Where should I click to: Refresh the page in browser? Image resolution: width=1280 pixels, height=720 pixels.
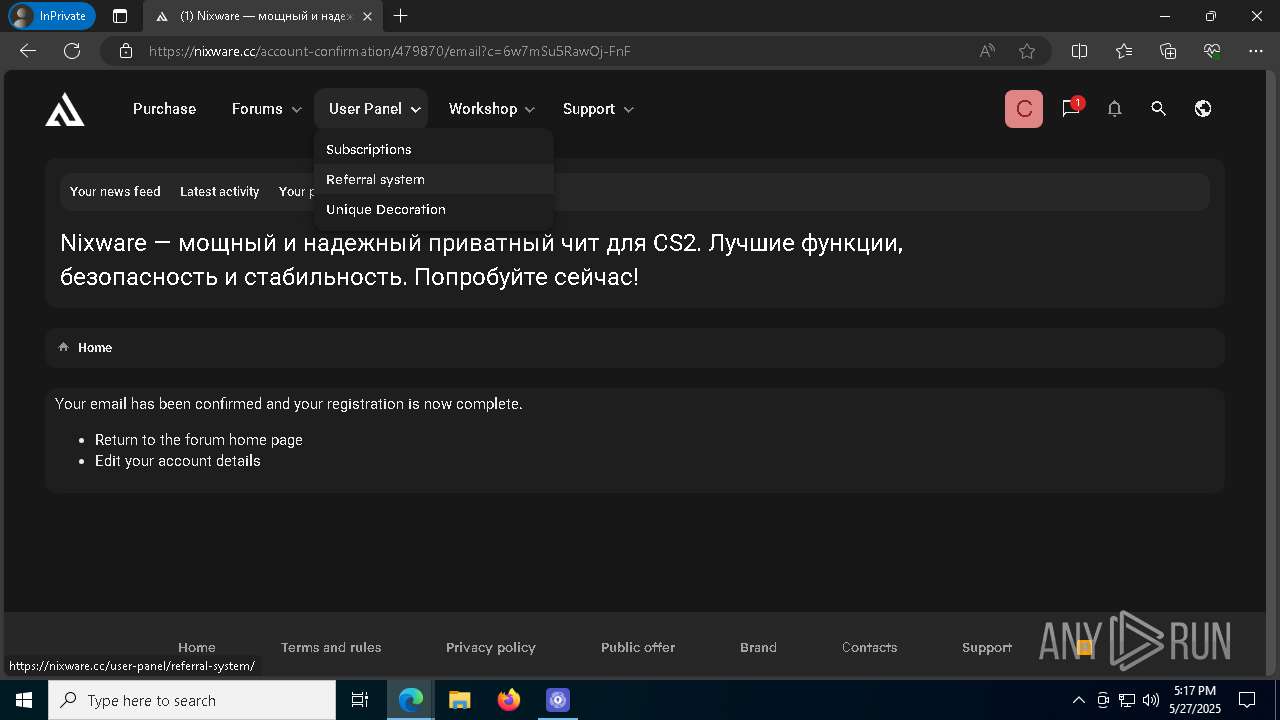point(72,51)
